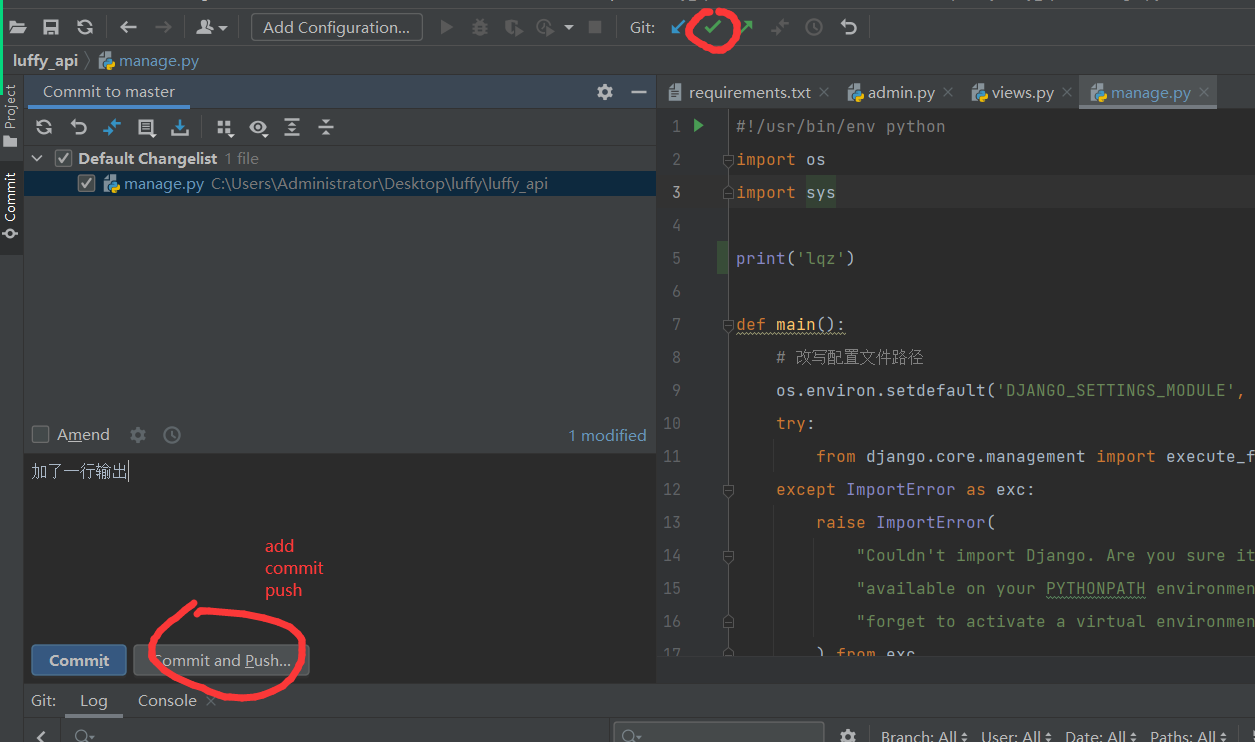Open the user profile dropdown in toolbar
This screenshot has width=1255, height=742.
pyautogui.click(x=211, y=27)
